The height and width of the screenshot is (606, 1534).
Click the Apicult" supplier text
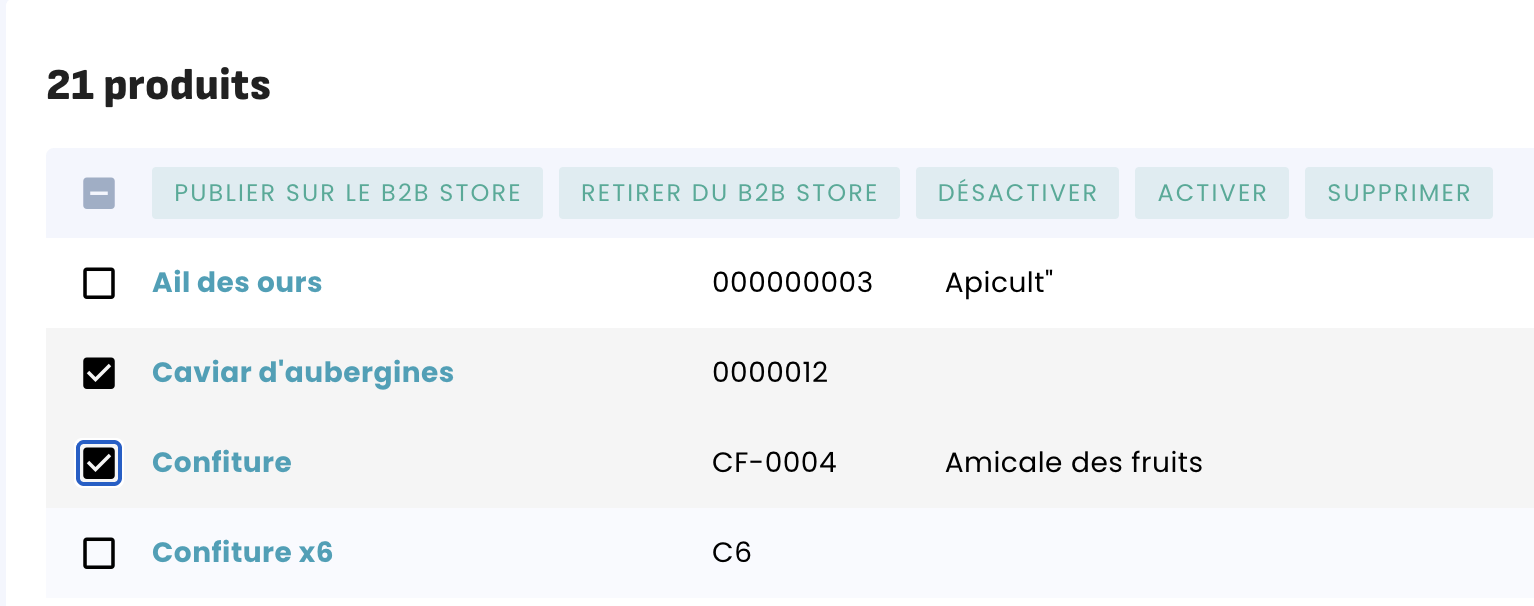(x=999, y=283)
